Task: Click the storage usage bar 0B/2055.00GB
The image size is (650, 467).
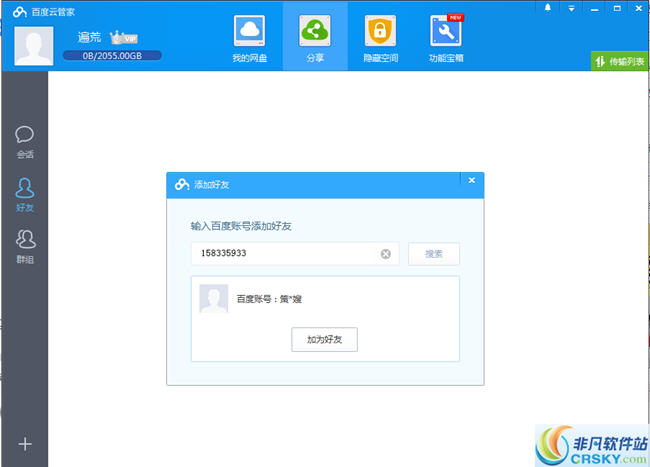Action: pos(112,56)
